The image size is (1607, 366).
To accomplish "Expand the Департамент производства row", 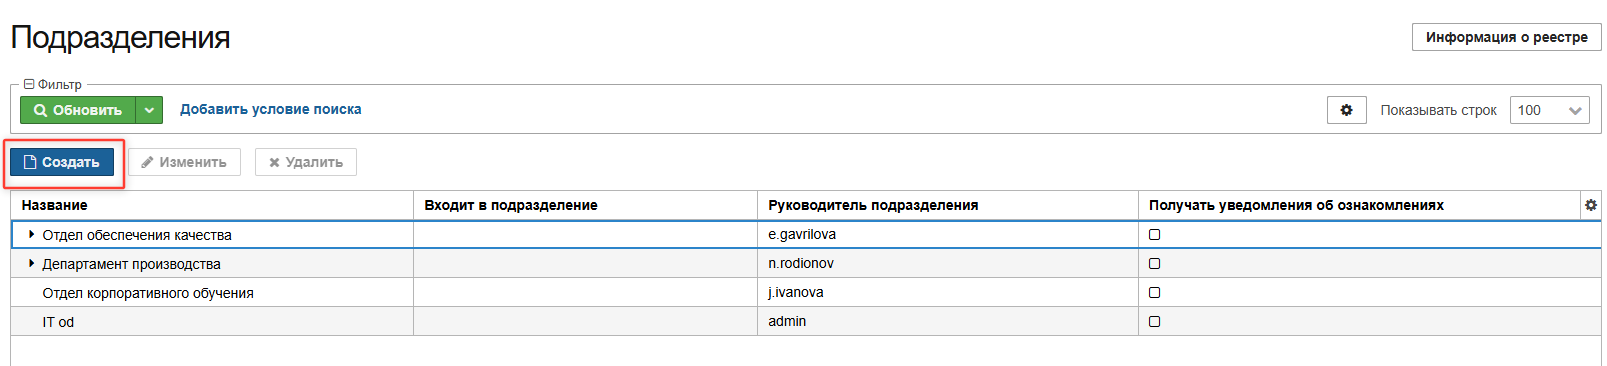I will (x=32, y=263).
